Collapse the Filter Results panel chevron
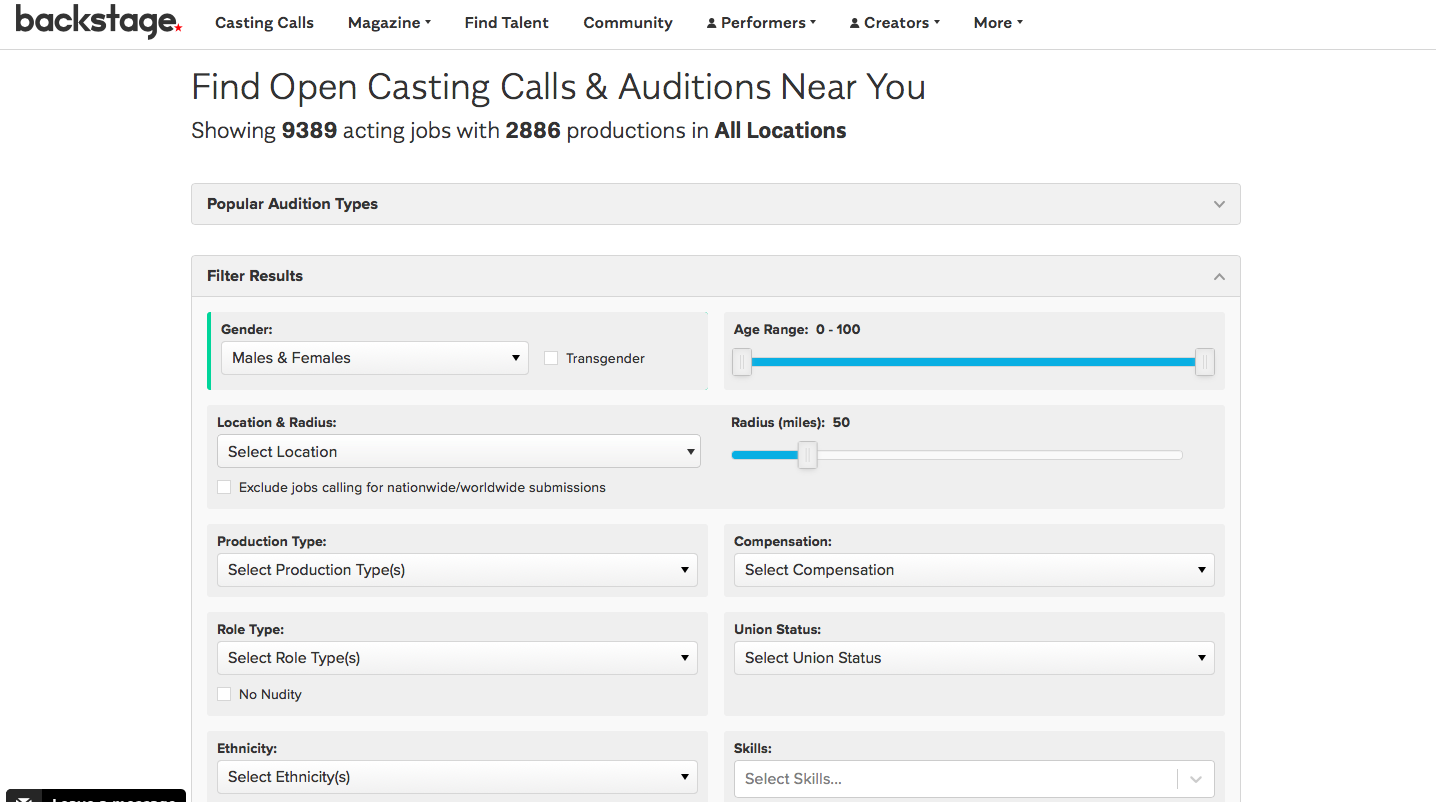The image size is (1436, 802). click(x=1219, y=276)
